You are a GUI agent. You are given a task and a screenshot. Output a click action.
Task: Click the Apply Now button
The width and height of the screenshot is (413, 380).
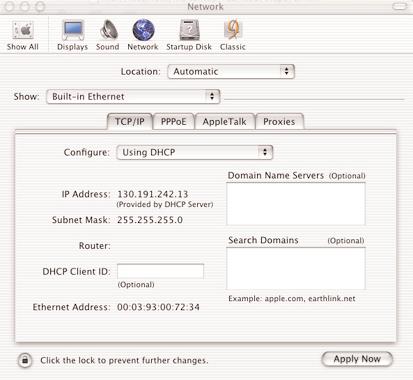click(x=357, y=359)
